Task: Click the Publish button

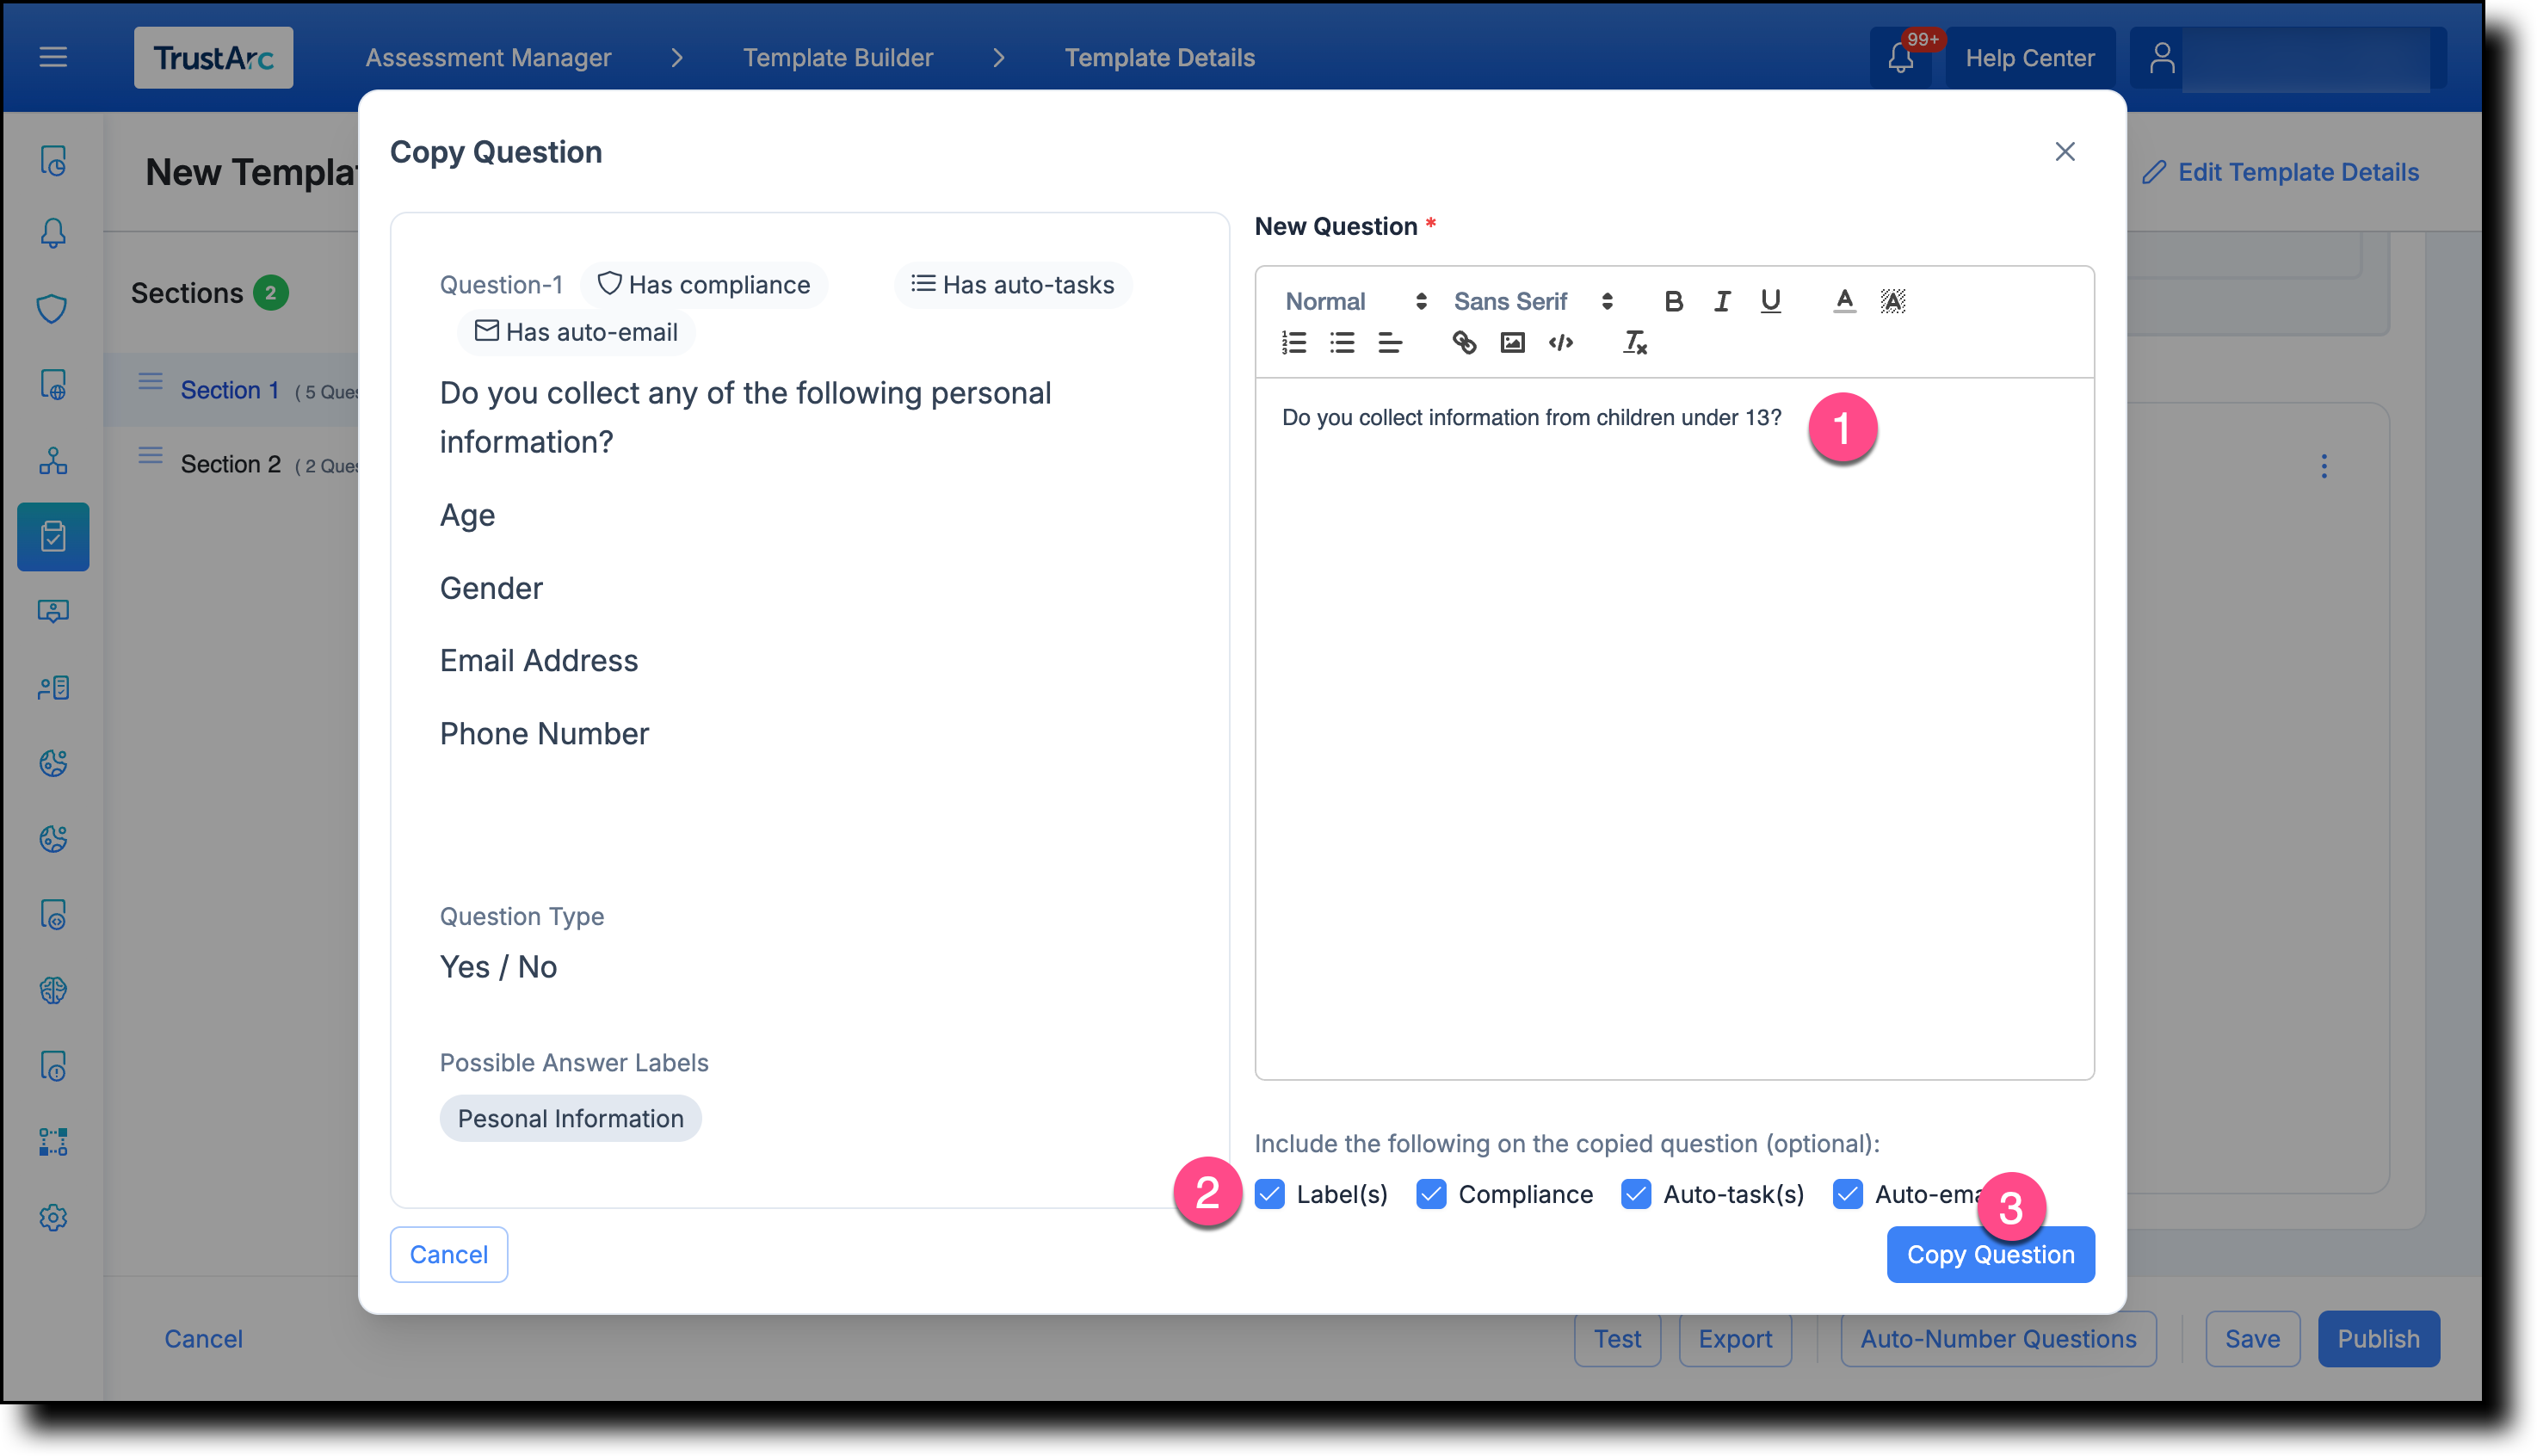Action: click(2378, 1338)
